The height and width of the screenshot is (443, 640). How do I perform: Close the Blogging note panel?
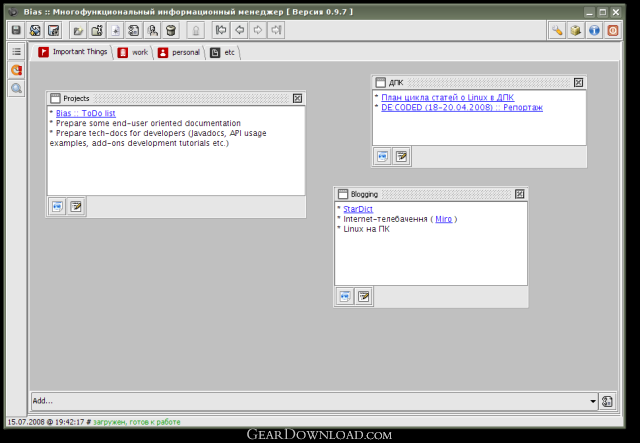[x=520, y=194]
